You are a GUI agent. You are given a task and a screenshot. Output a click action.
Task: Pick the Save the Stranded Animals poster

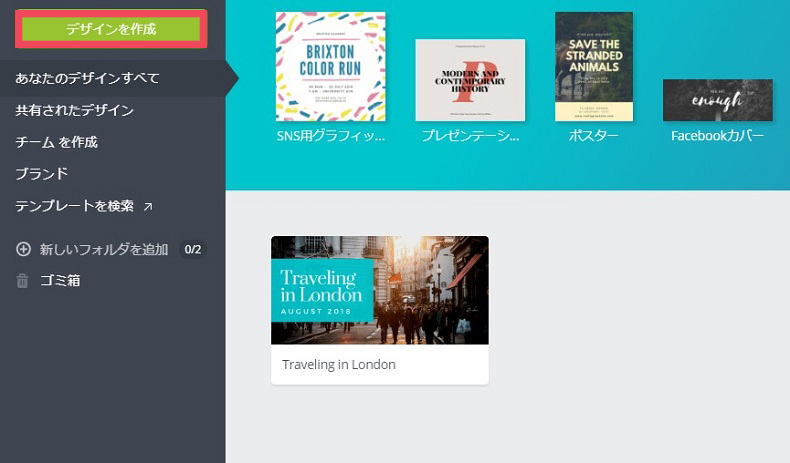pyautogui.click(x=594, y=66)
